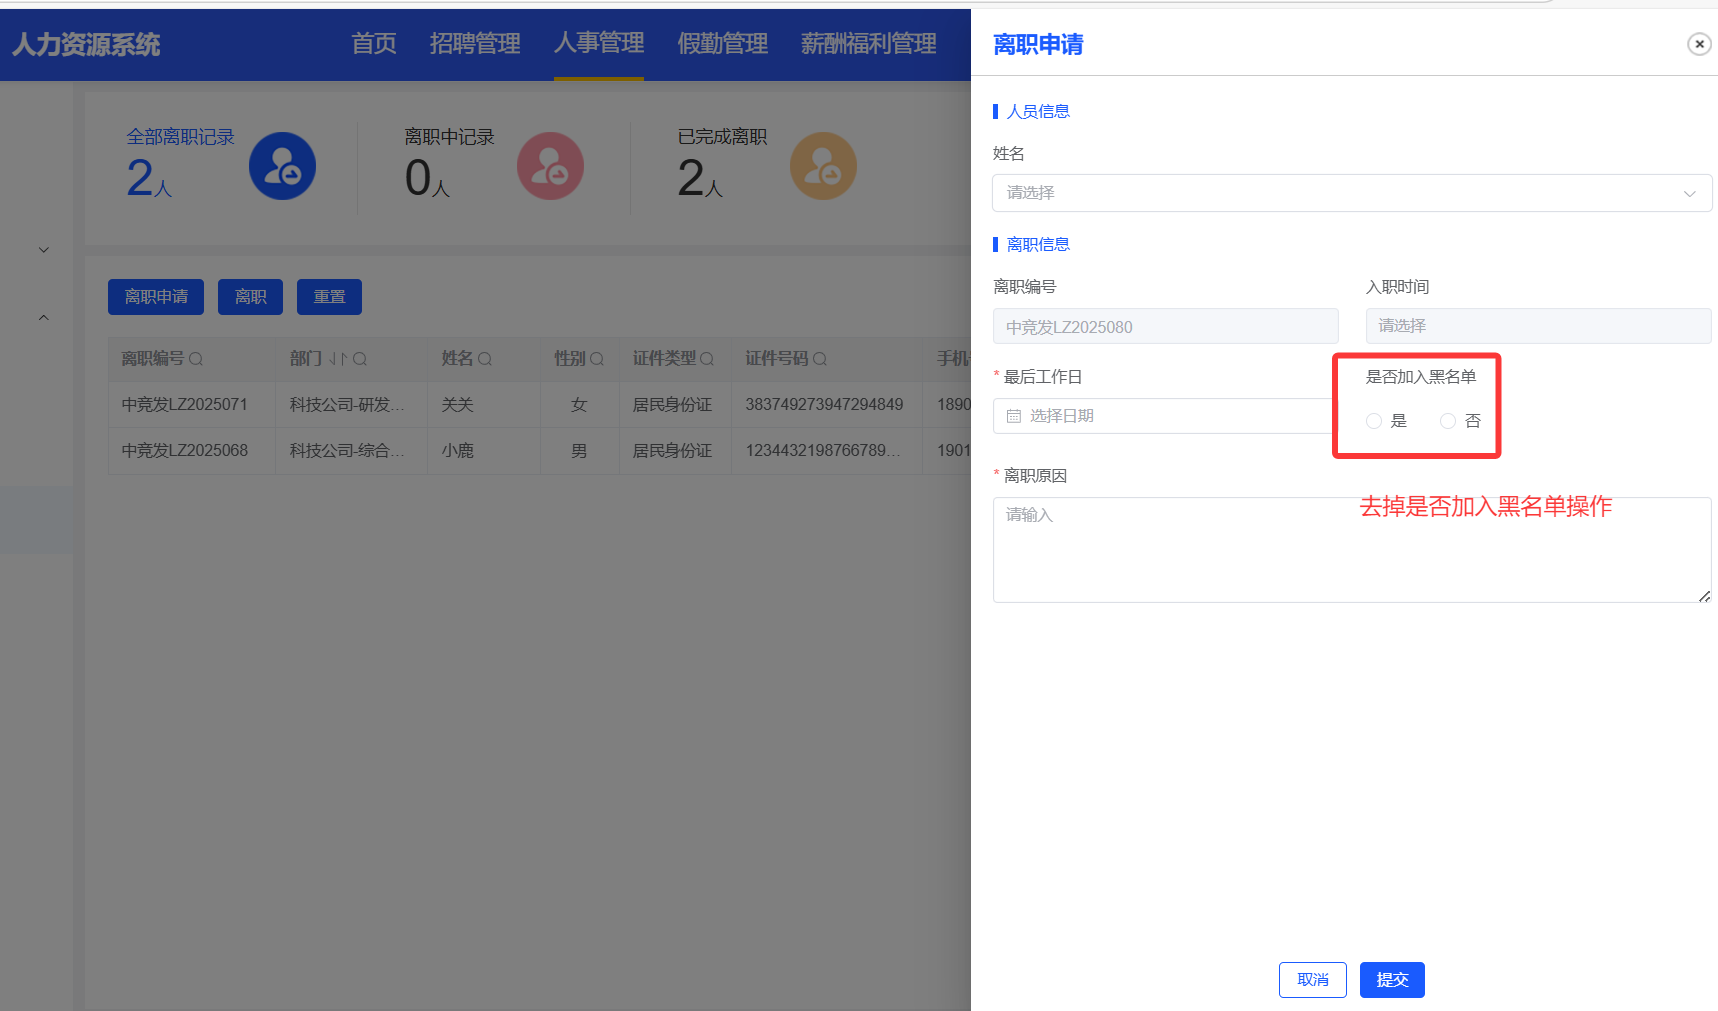Search by 离职编号 column magnifier icon
Viewport: 1718px width, 1011px height.
pos(196,359)
